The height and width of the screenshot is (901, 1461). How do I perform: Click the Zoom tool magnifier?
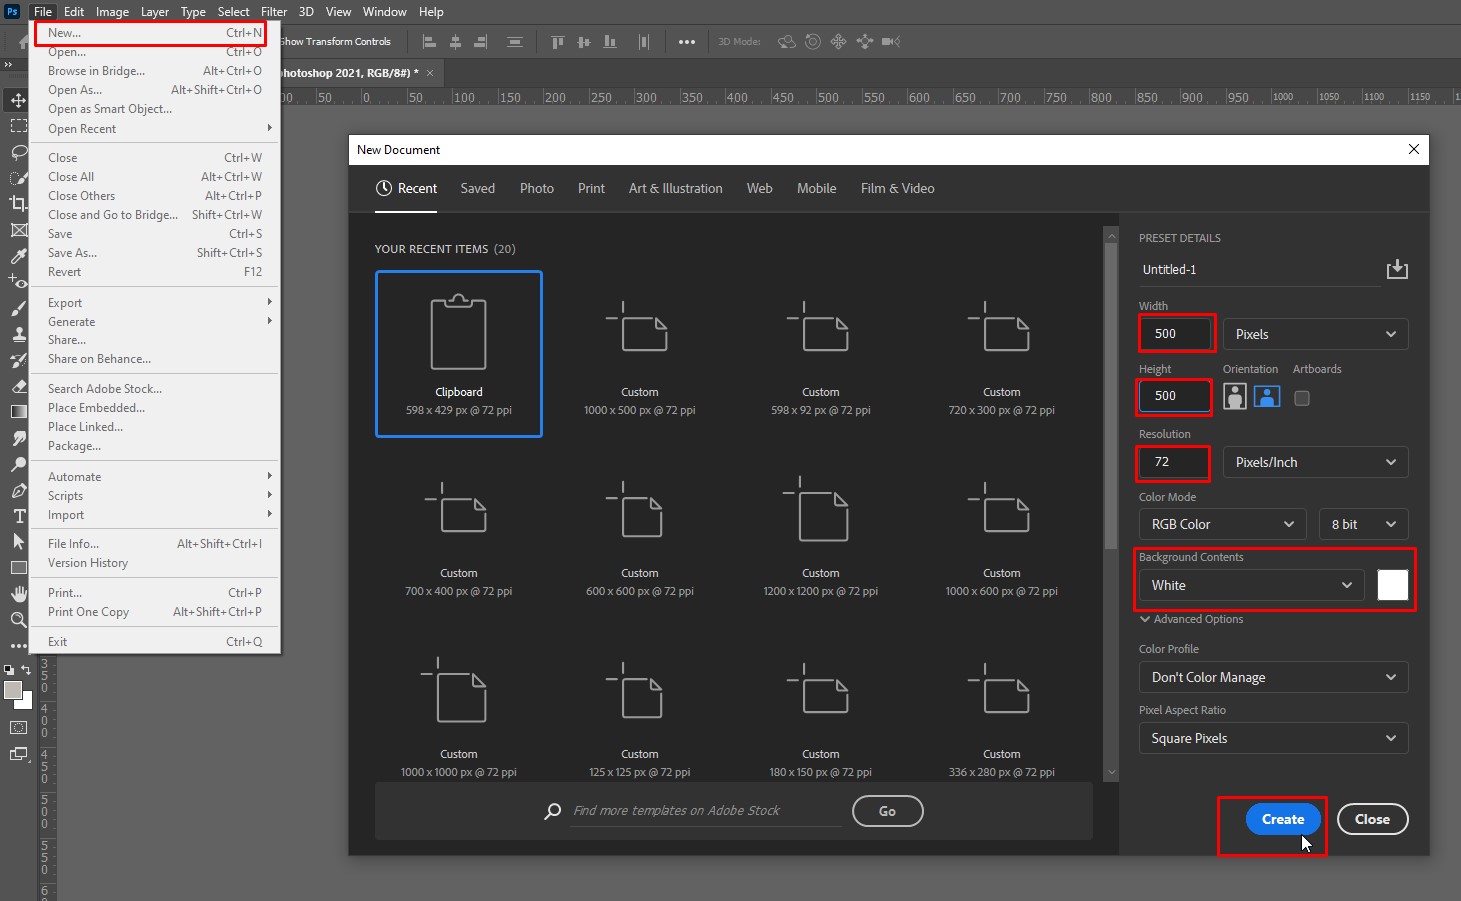pos(18,620)
